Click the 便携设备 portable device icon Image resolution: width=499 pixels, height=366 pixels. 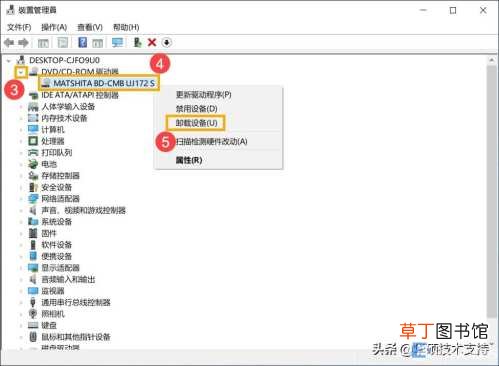(x=33, y=256)
